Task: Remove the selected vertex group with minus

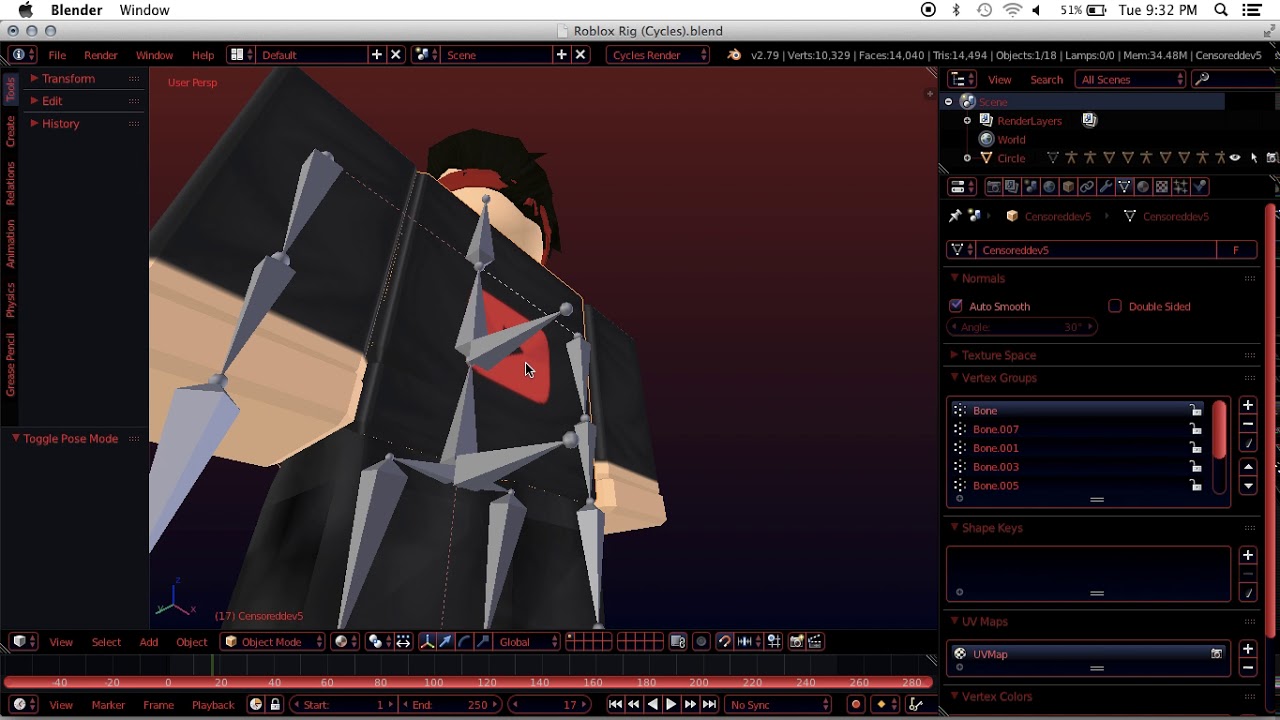Action: pos(1247,424)
